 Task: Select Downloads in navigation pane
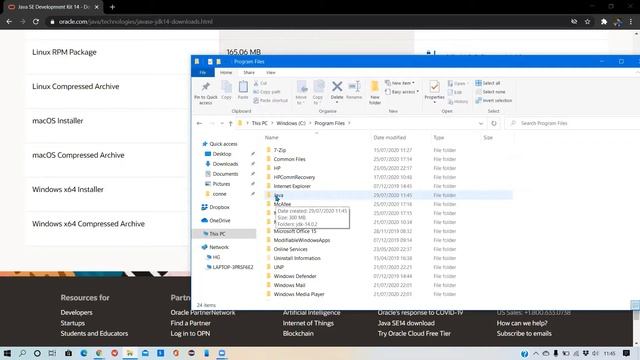point(225,164)
